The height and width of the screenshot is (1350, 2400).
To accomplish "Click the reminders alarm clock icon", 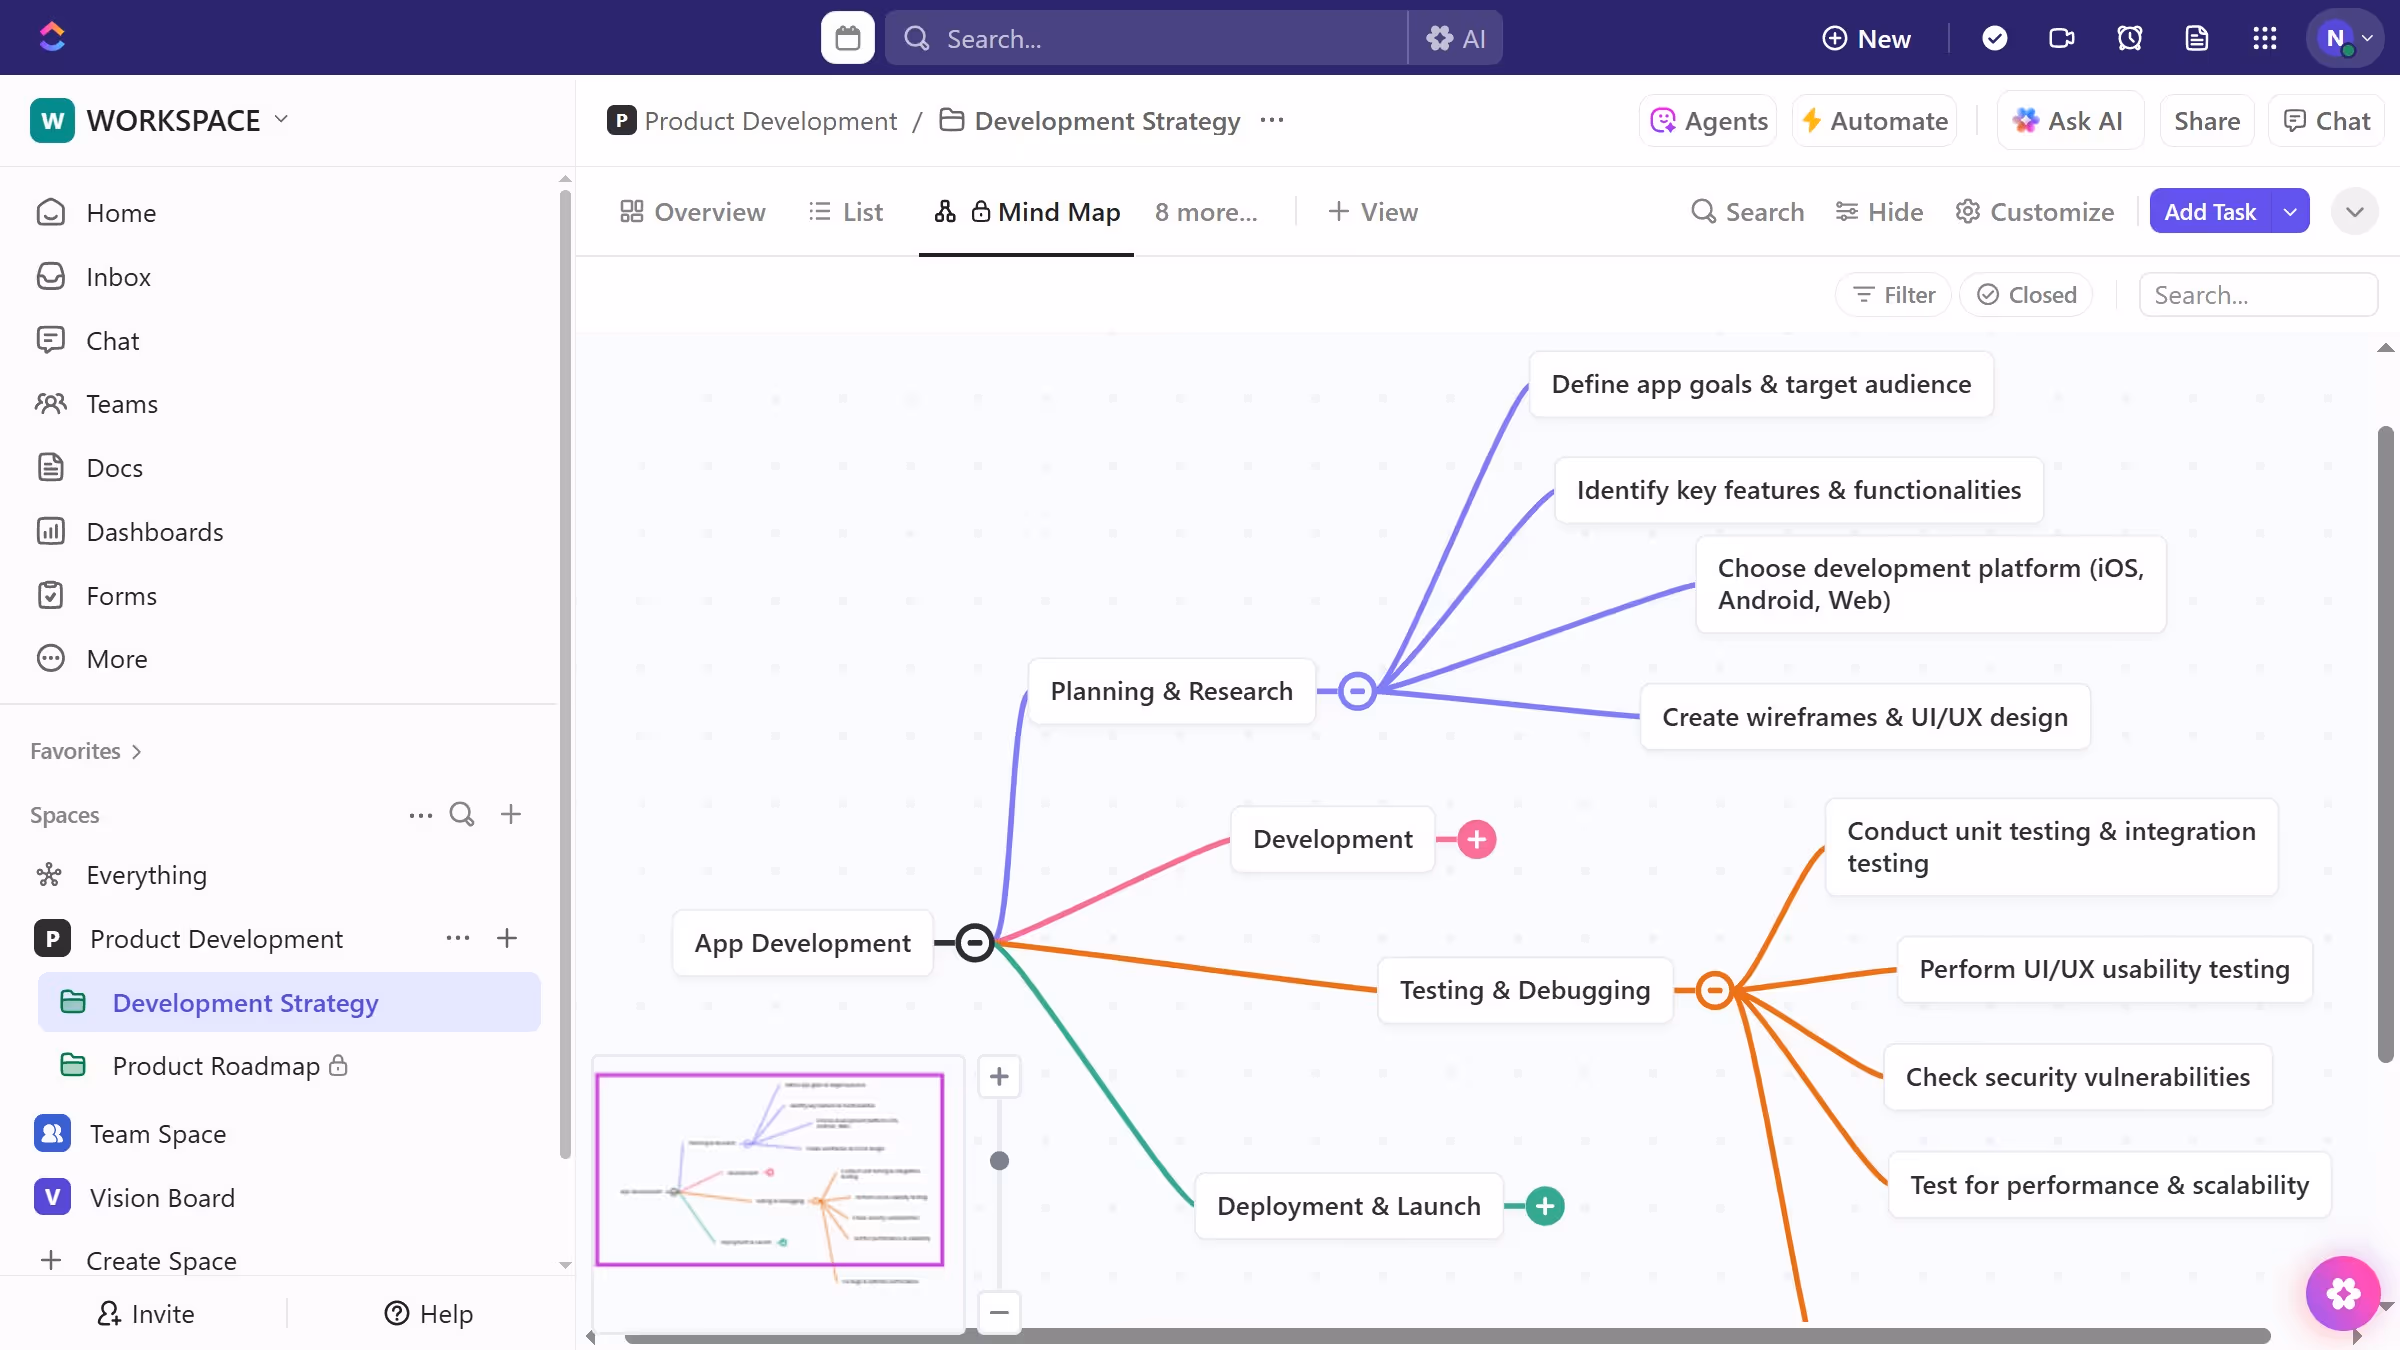I will pyautogui.click(x=2130, y=38).
